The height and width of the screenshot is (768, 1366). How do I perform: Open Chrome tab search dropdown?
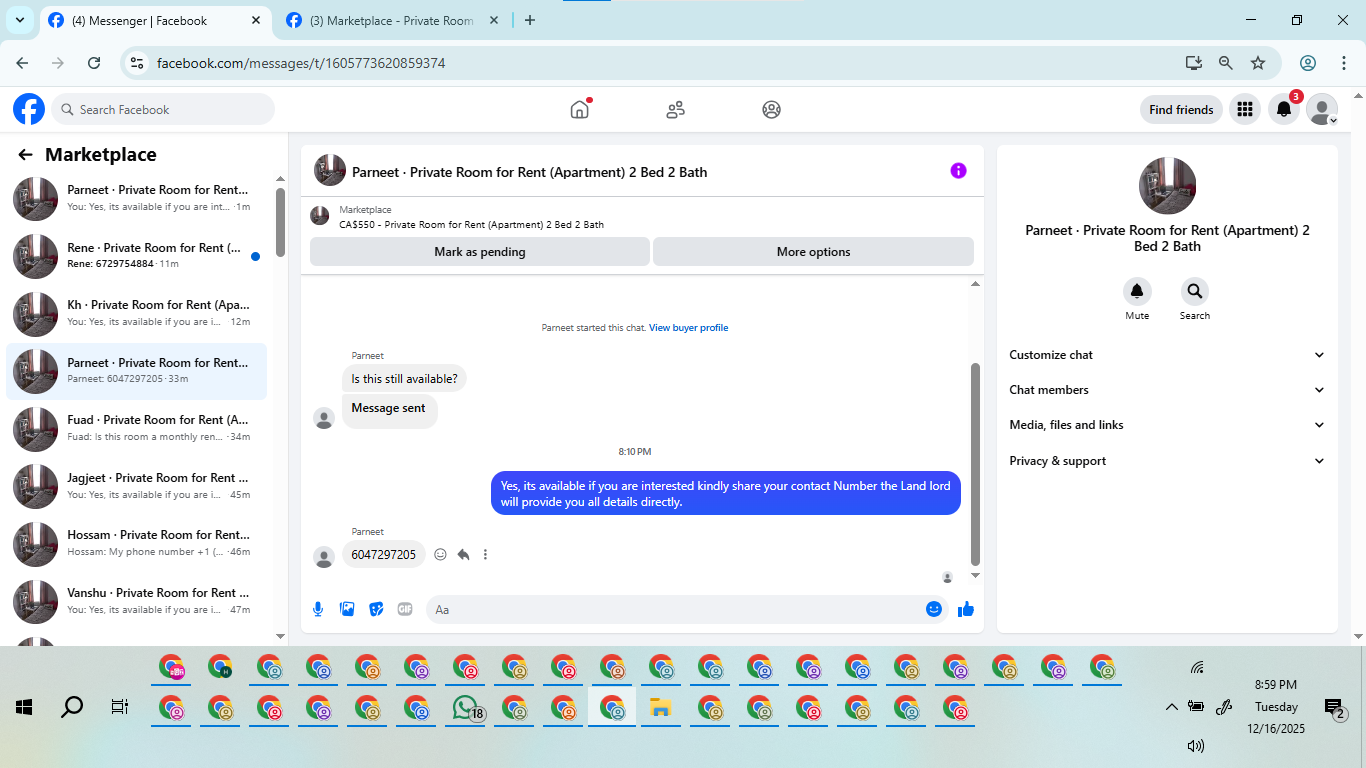19,20
